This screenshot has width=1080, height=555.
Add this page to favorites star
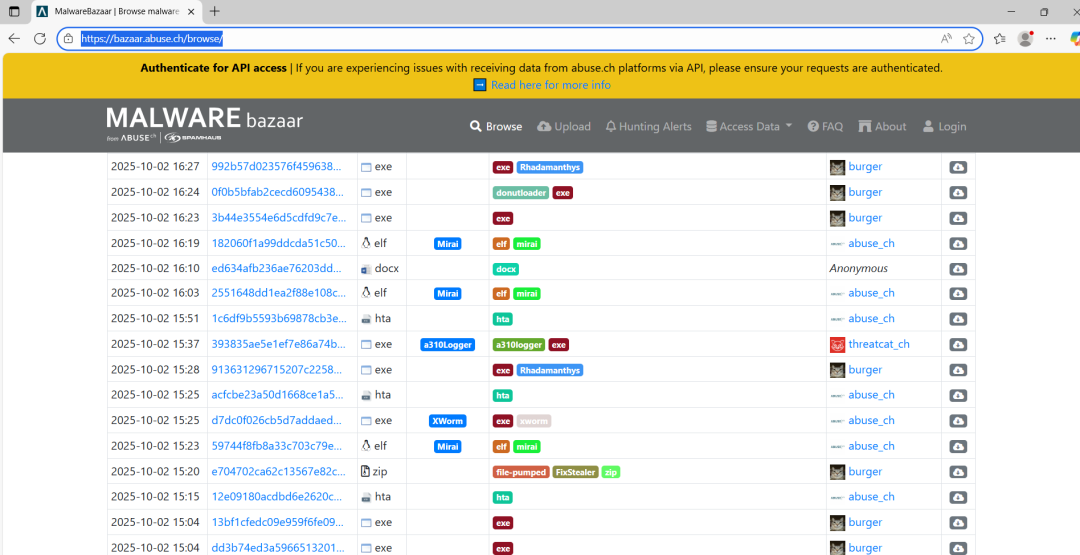968,39
